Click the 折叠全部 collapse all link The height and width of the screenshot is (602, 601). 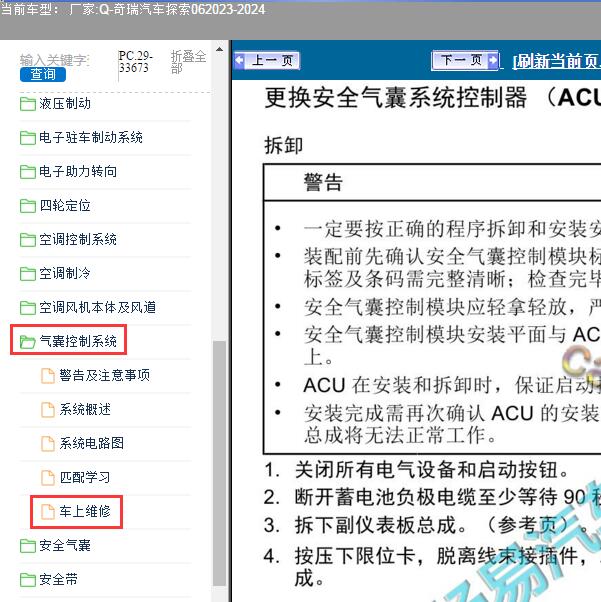[189, 62]
